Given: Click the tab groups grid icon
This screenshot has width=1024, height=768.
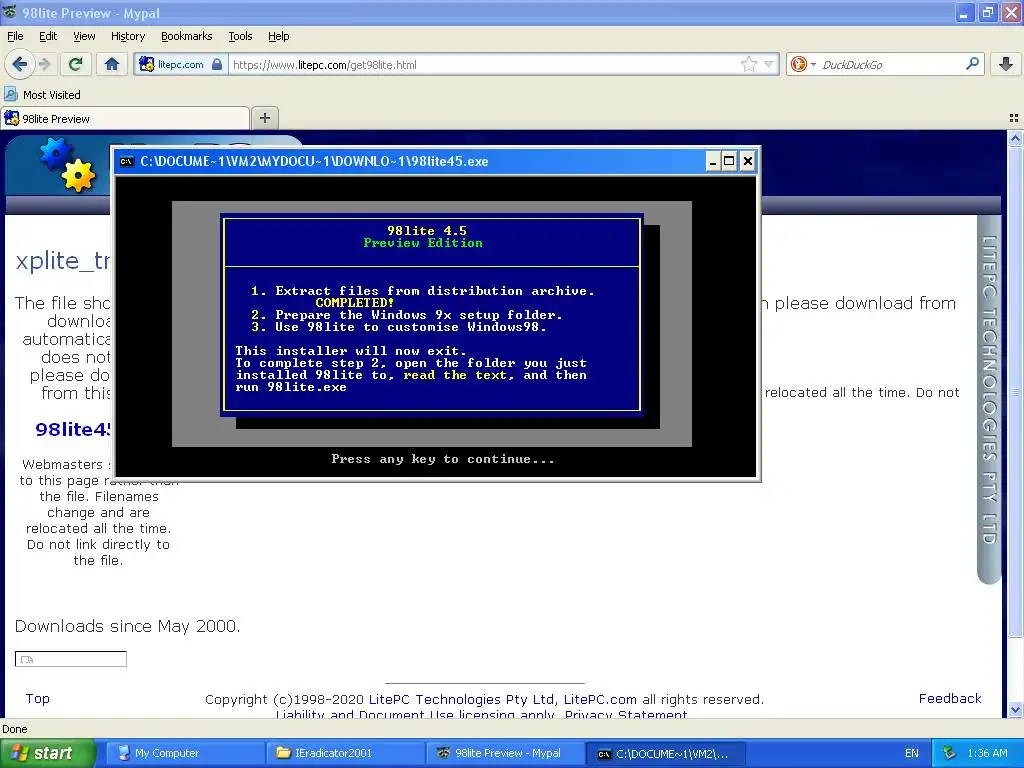Looking at the screenshot, I should (x=1014, y=118).
